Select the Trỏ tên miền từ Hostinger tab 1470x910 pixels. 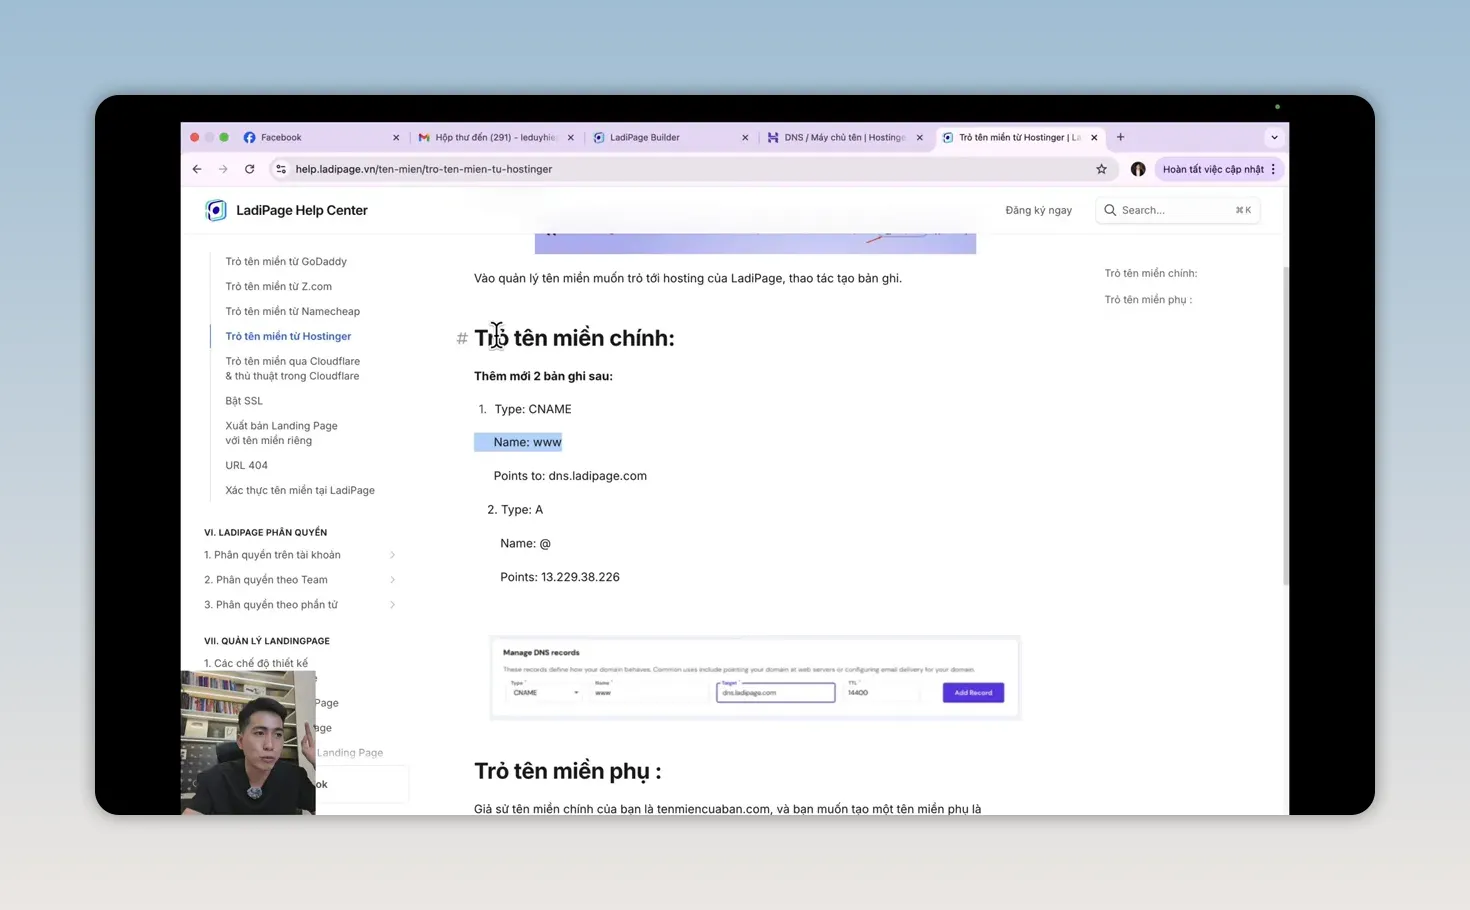point(1020,138)
